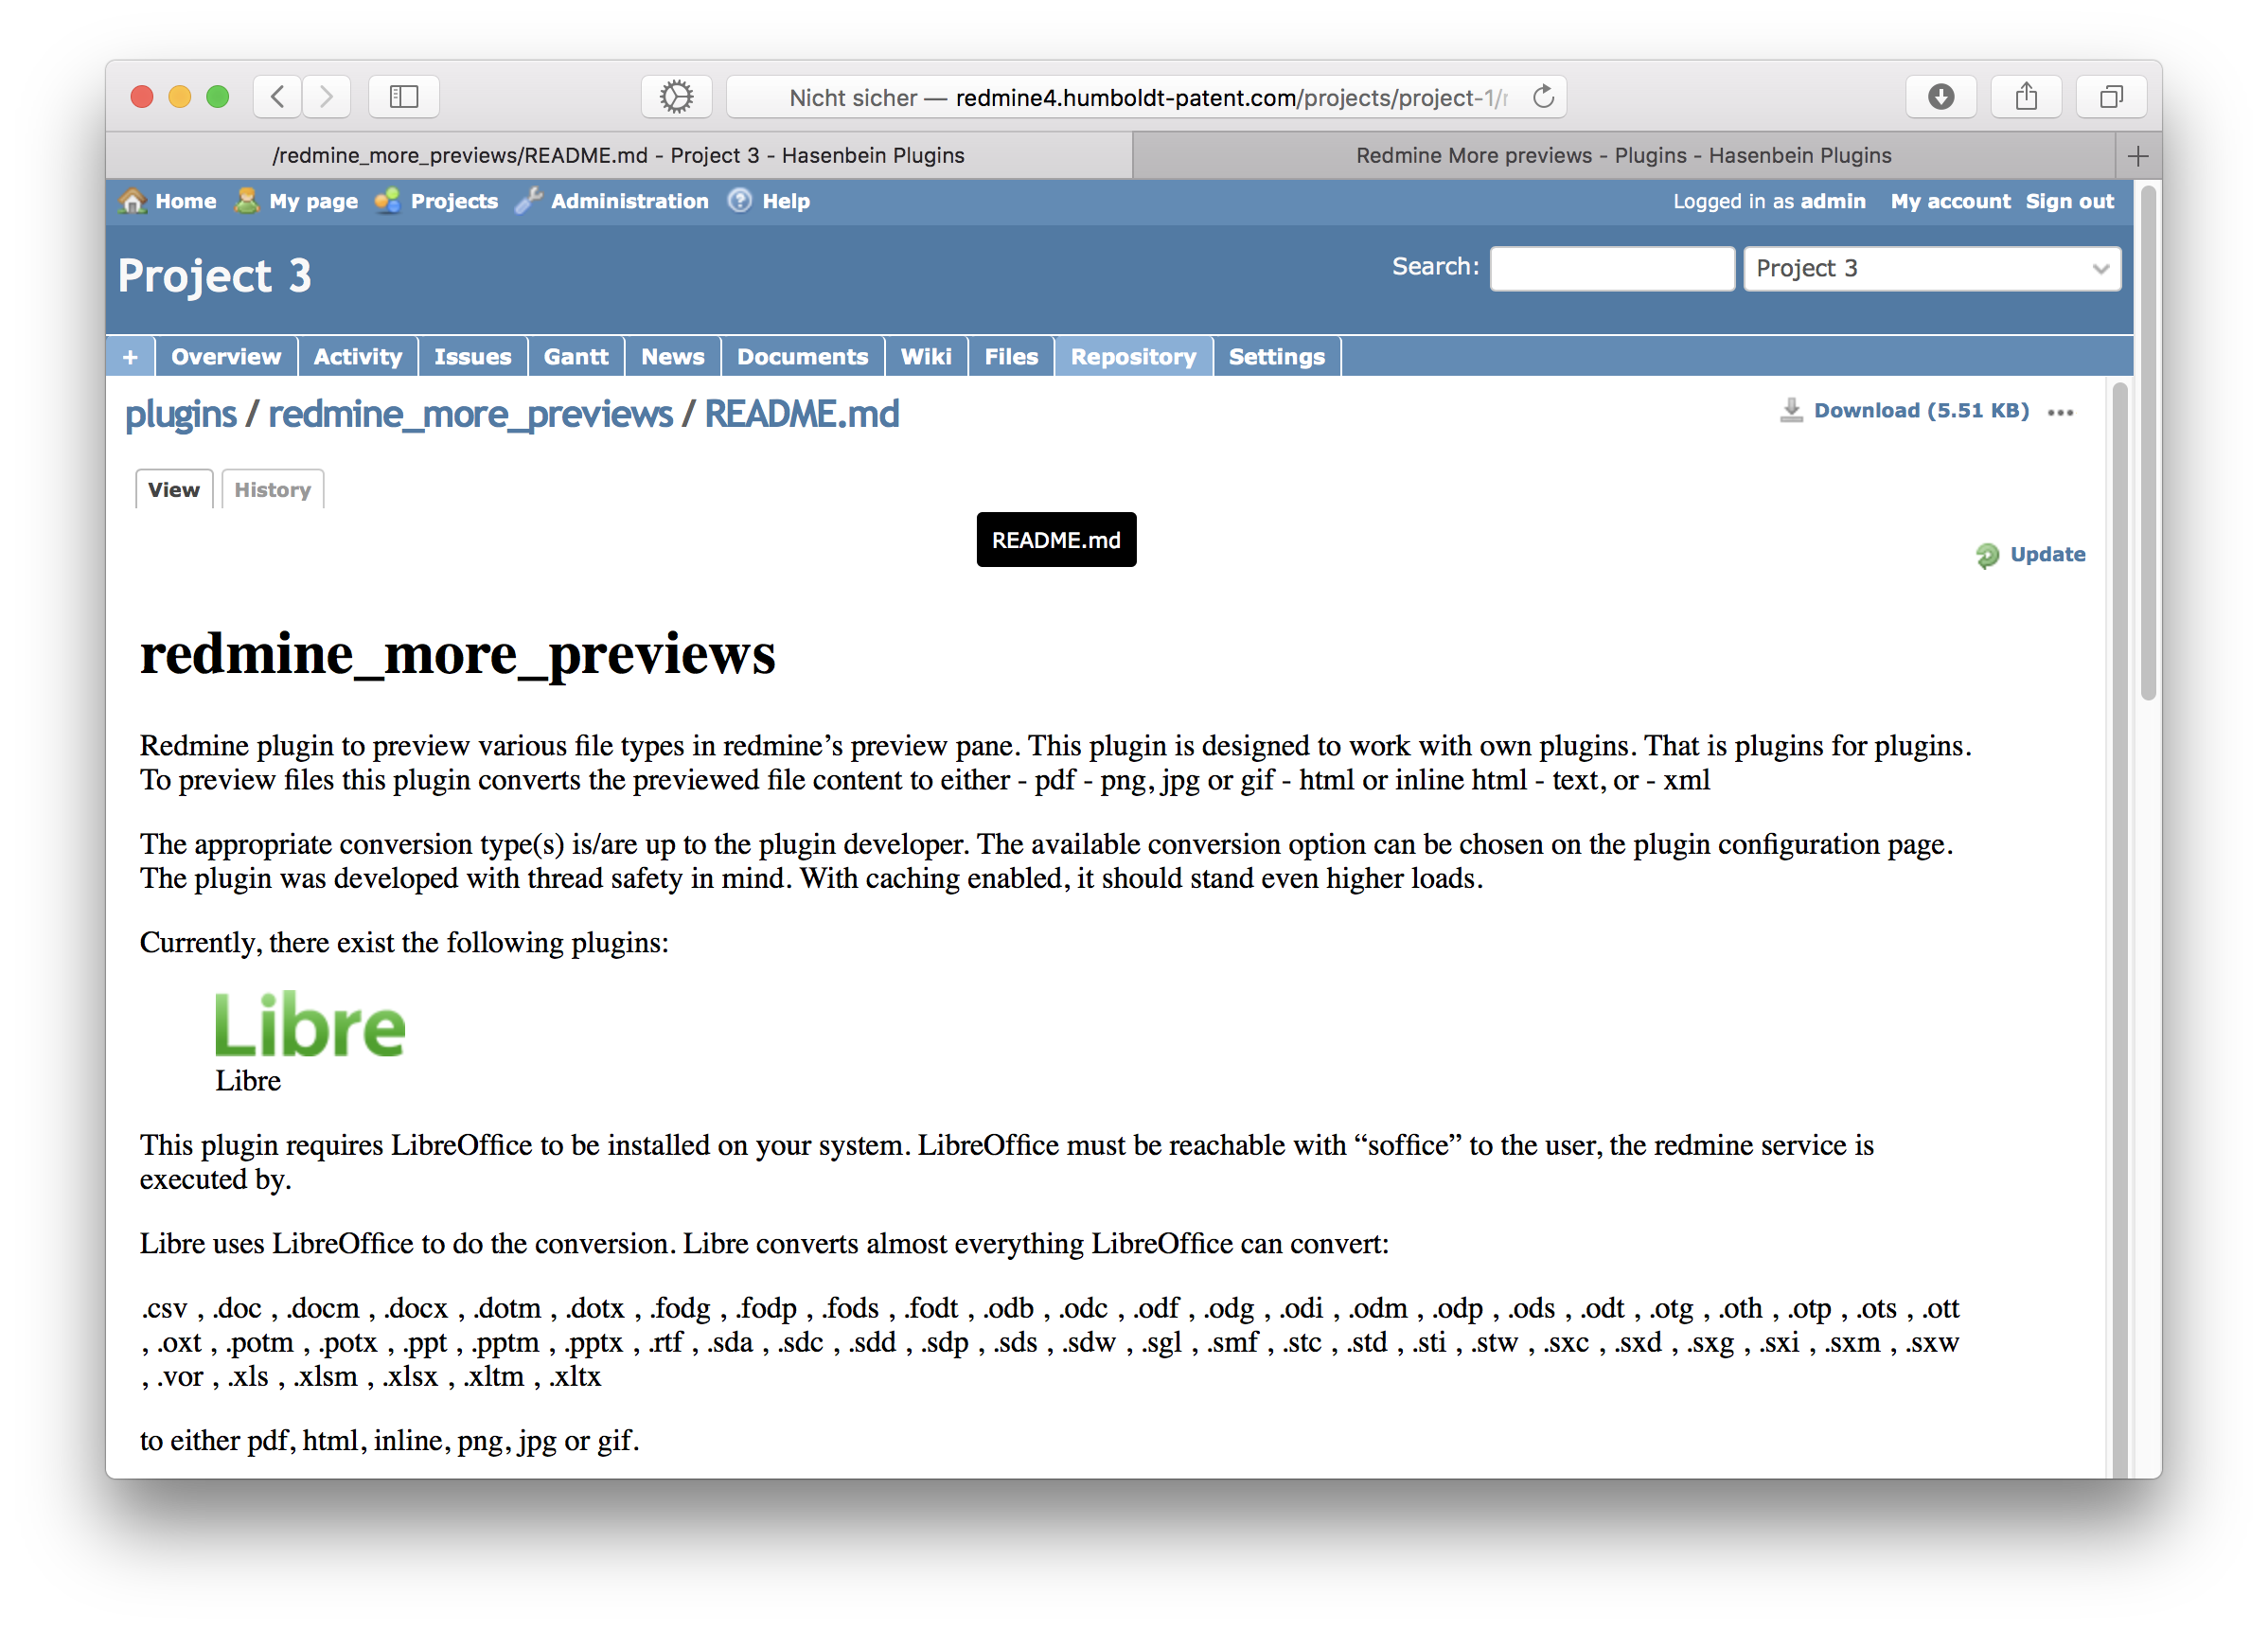The height and width of the screenshot is (1630, 2268).
Task: Open the Share icon in Safari toolbar
Action: [2026, 97]
